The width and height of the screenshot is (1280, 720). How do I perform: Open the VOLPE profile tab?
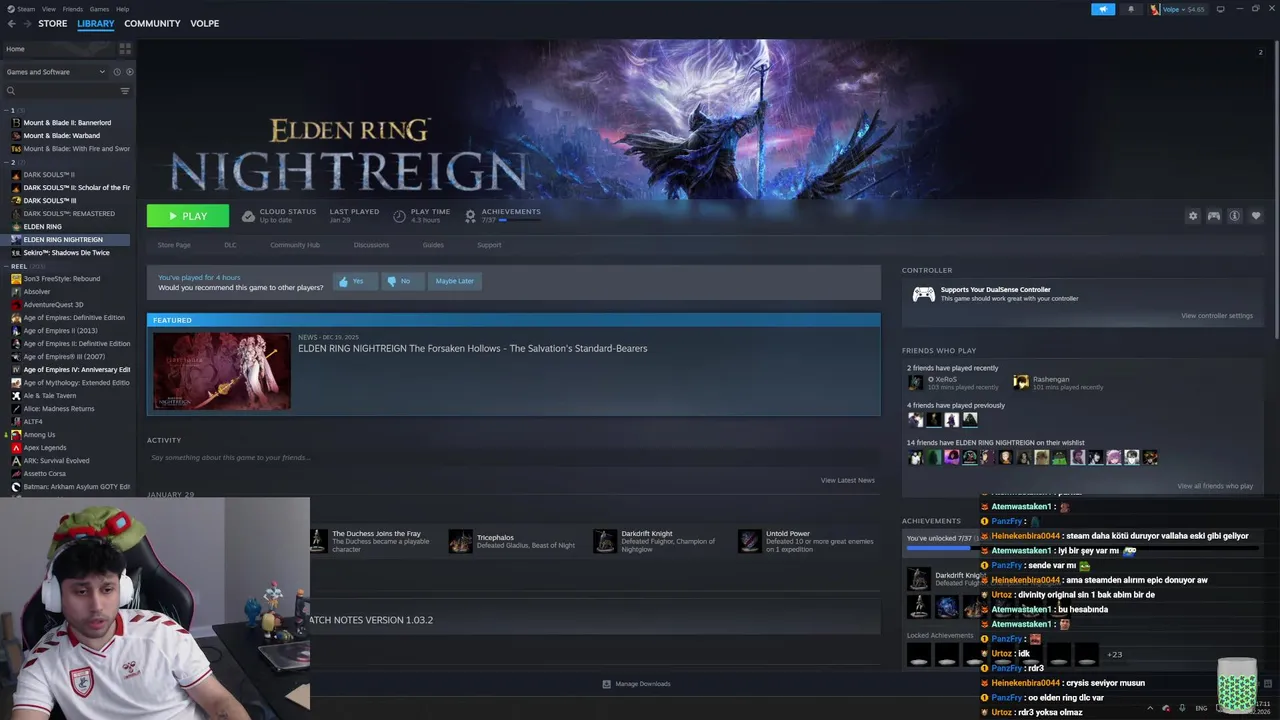click(204, 23)
